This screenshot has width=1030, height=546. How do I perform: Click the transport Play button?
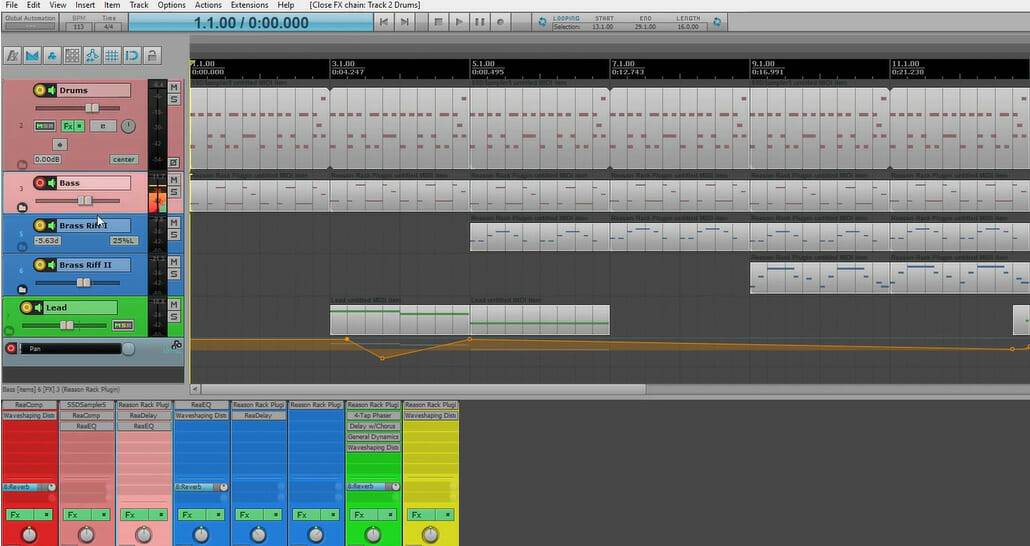[459, 21]
